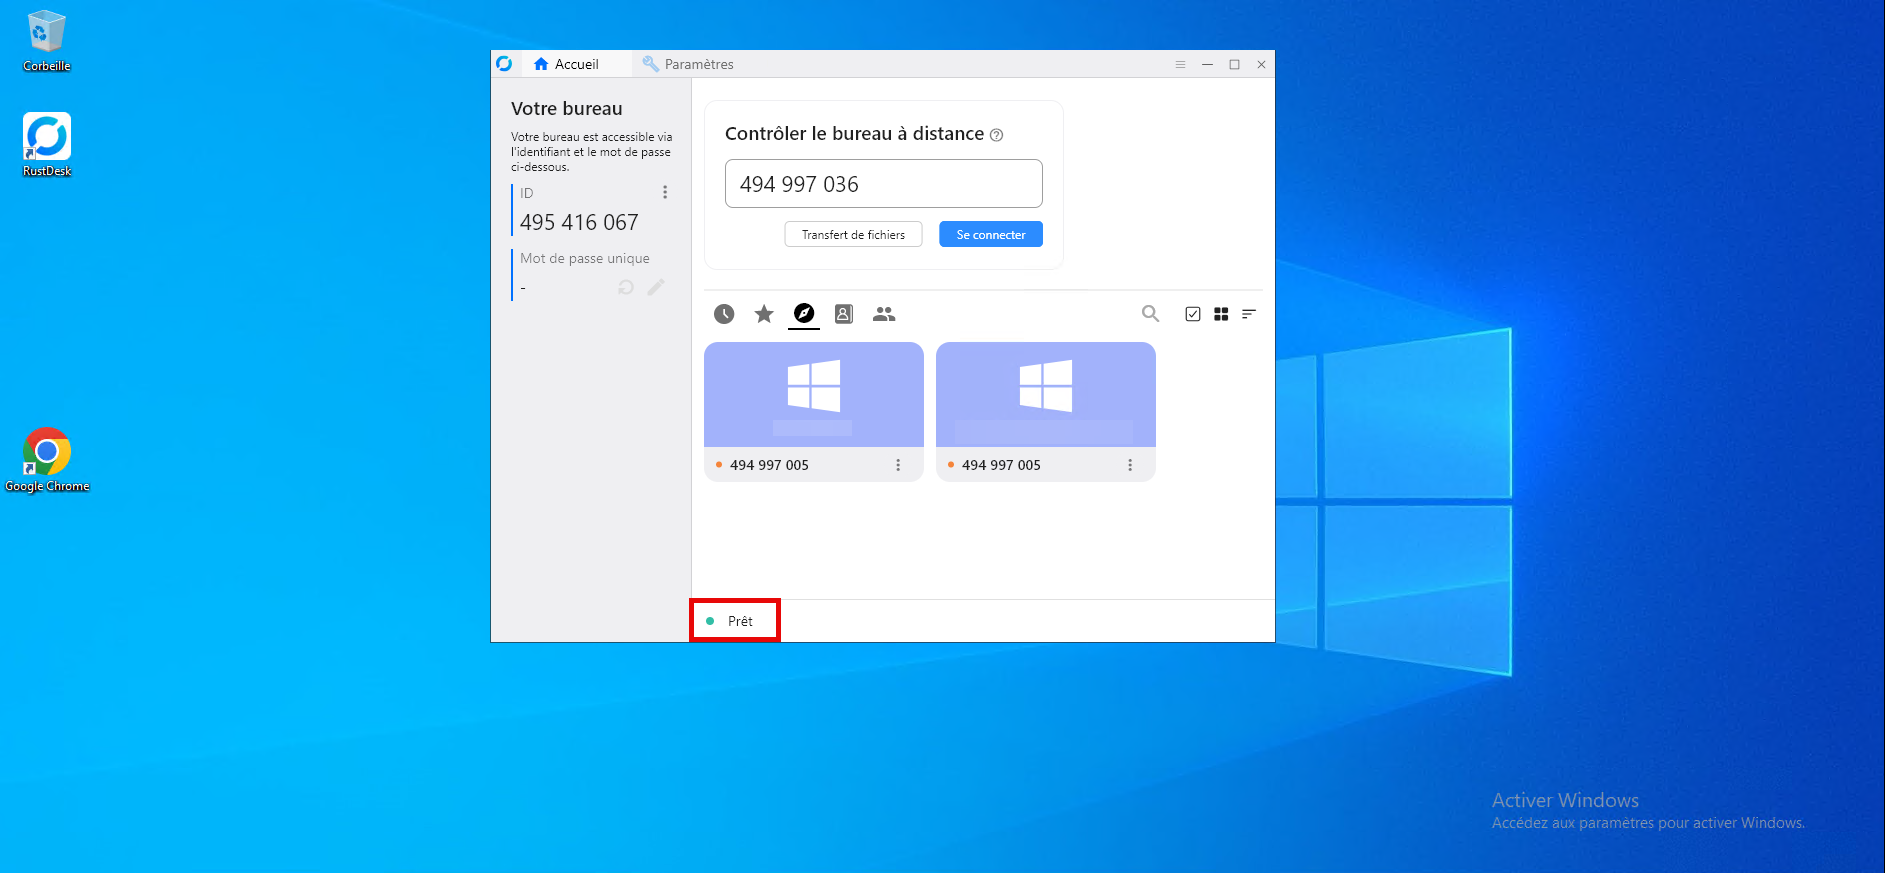Switch to the Paramètres tab
The image size is (1885, 873).
(688, 64)
